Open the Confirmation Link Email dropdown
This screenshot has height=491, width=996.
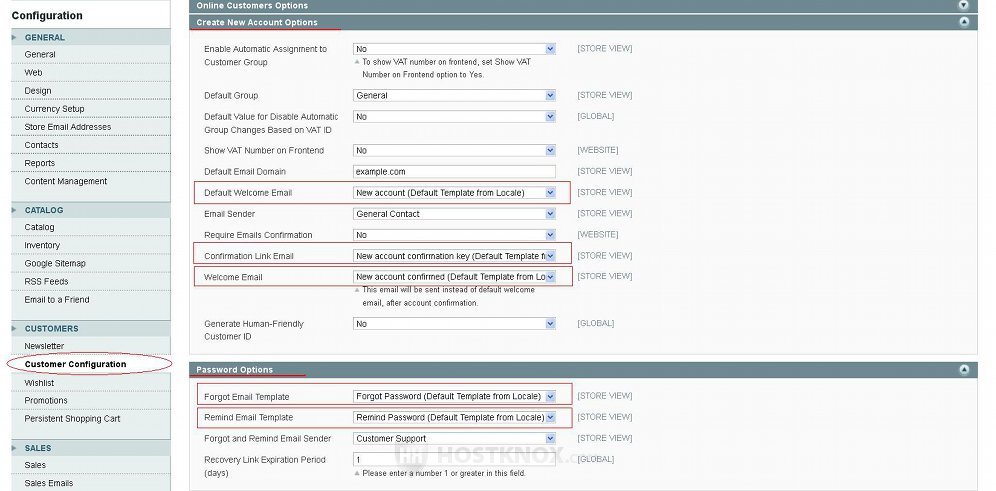coord(454,256)
